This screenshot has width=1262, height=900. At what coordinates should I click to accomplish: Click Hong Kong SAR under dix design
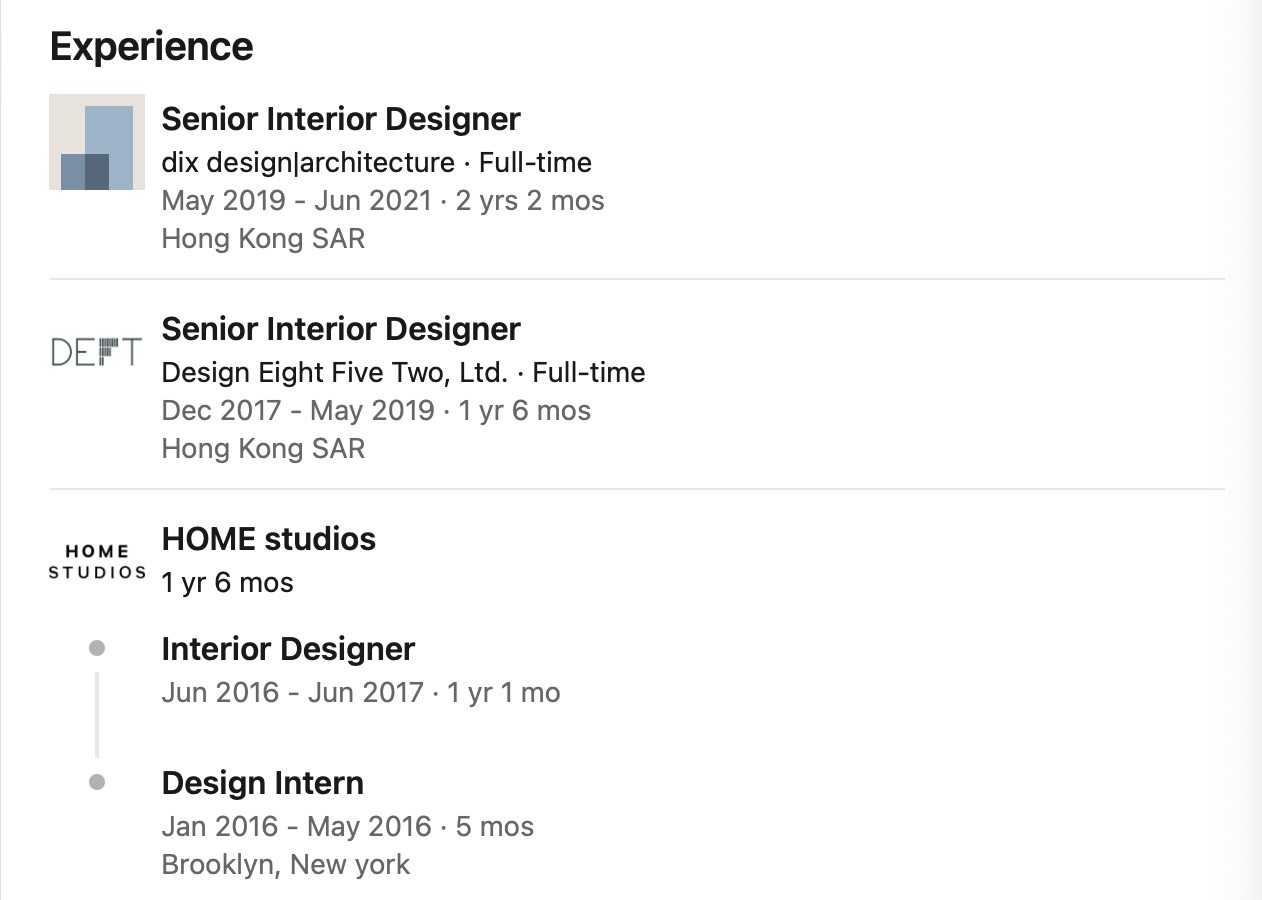click(x=264, y=238)
